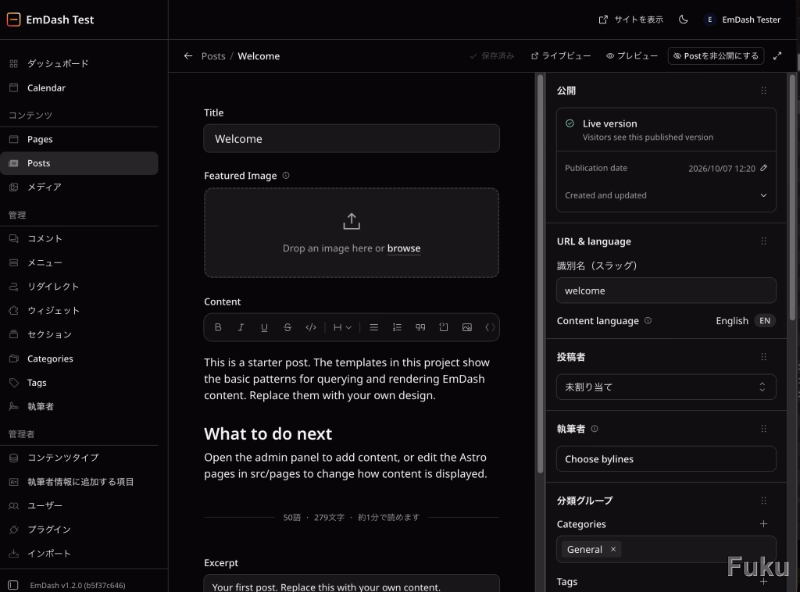Apply Strikethrough formatting
800x592 pixels.
point(287,327)
